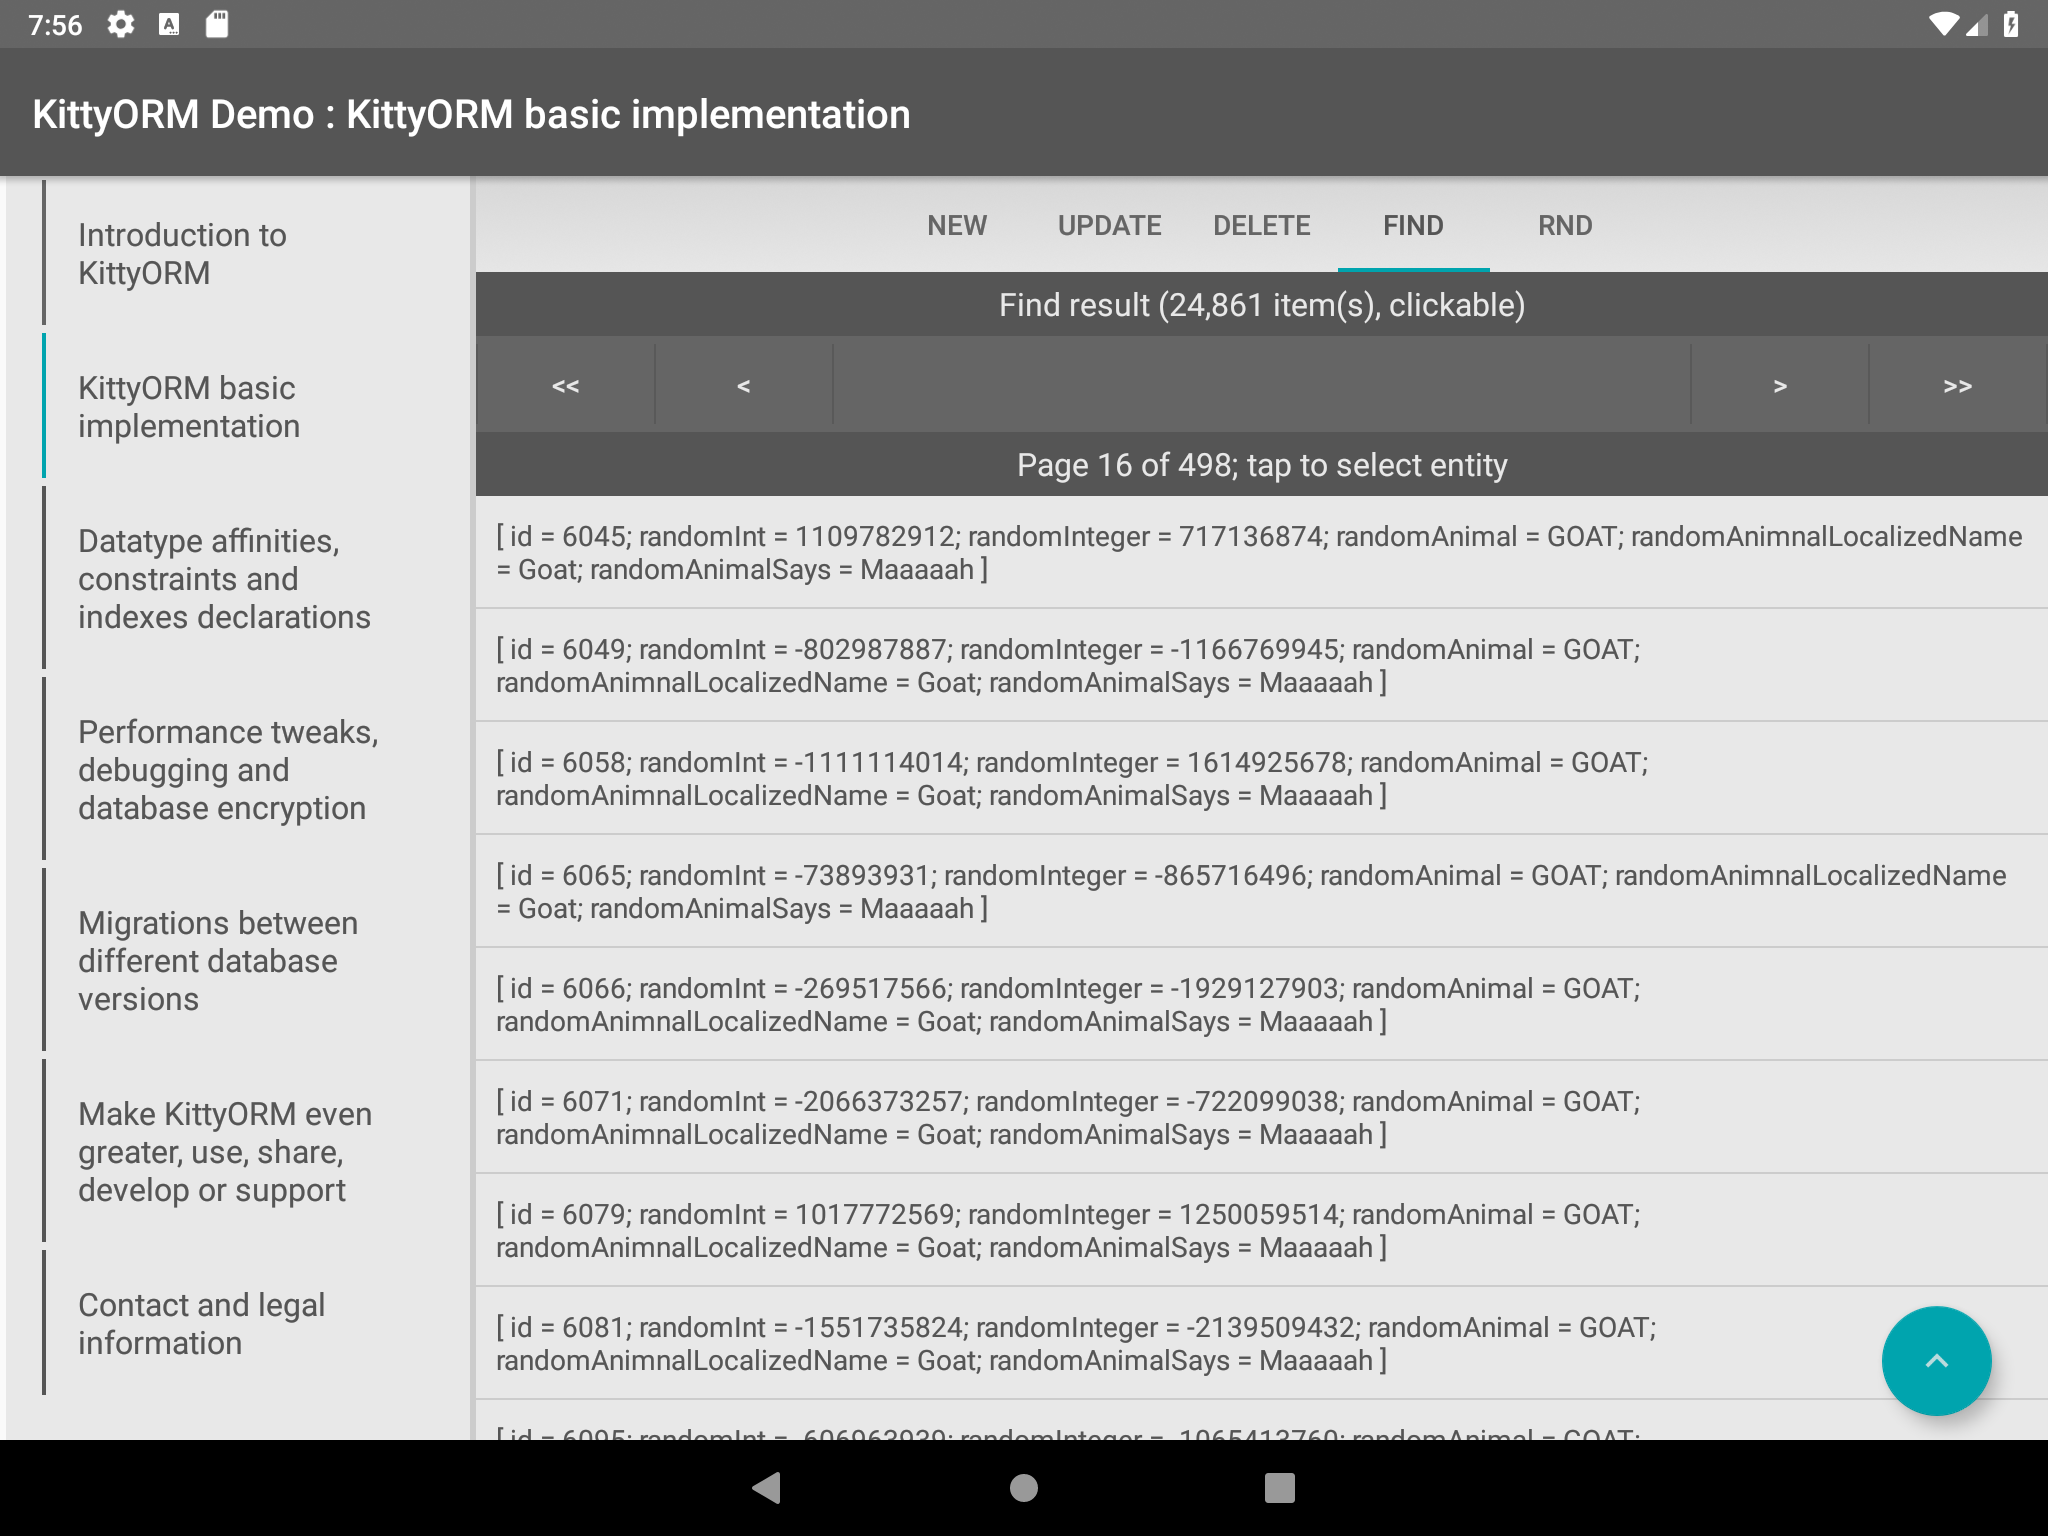Switch to the UPDATE tab
The image size is (2048, 1536).
[1110, 226]
